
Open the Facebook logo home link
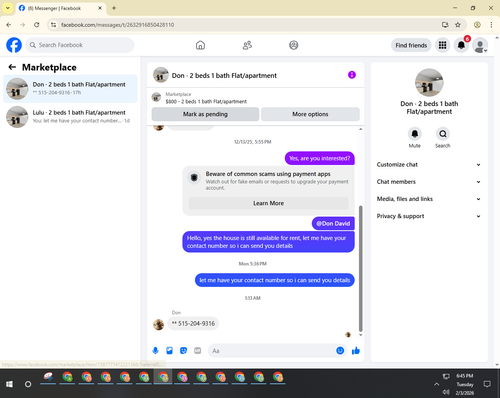(14, 45)
